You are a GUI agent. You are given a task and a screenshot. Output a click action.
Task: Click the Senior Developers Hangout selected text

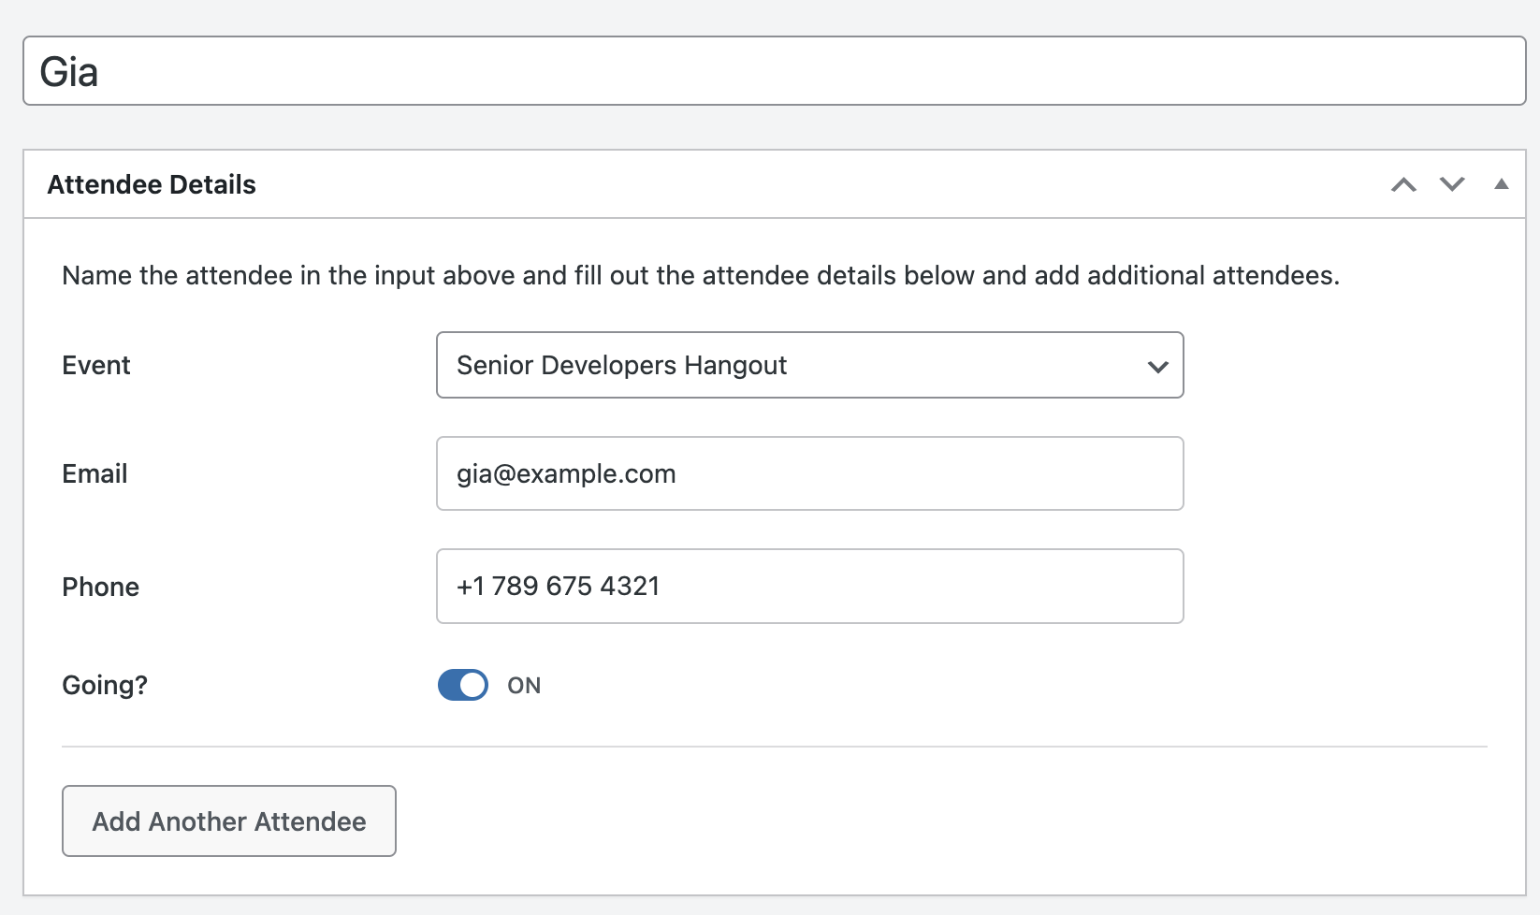pyautogui.click(x=621, y=366)
